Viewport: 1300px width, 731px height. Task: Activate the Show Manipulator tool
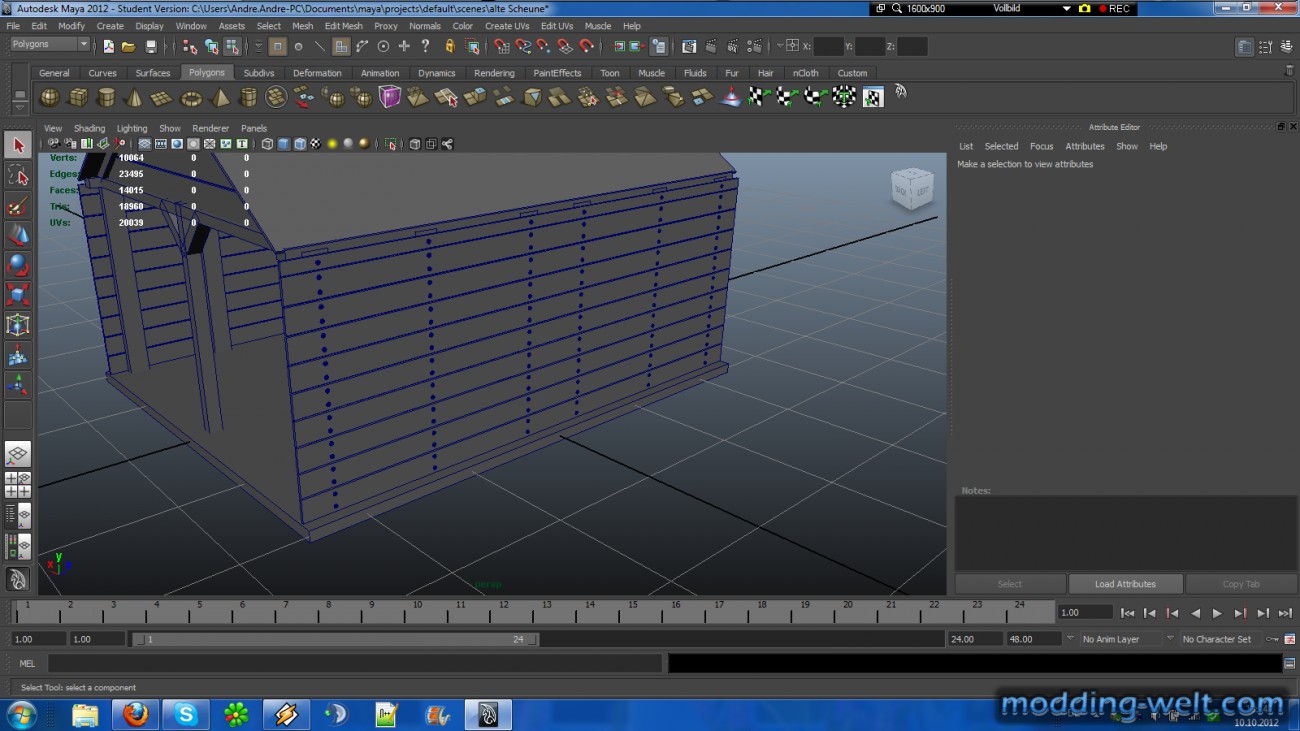(18, 385)
